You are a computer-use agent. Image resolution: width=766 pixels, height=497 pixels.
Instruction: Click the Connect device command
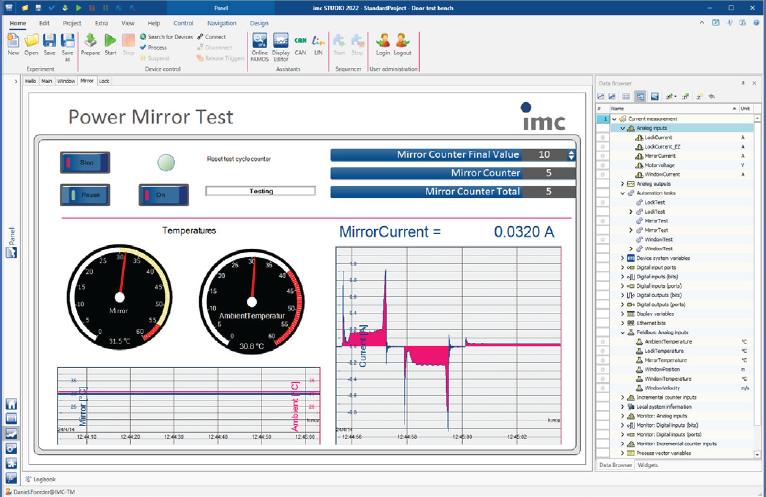212,37
